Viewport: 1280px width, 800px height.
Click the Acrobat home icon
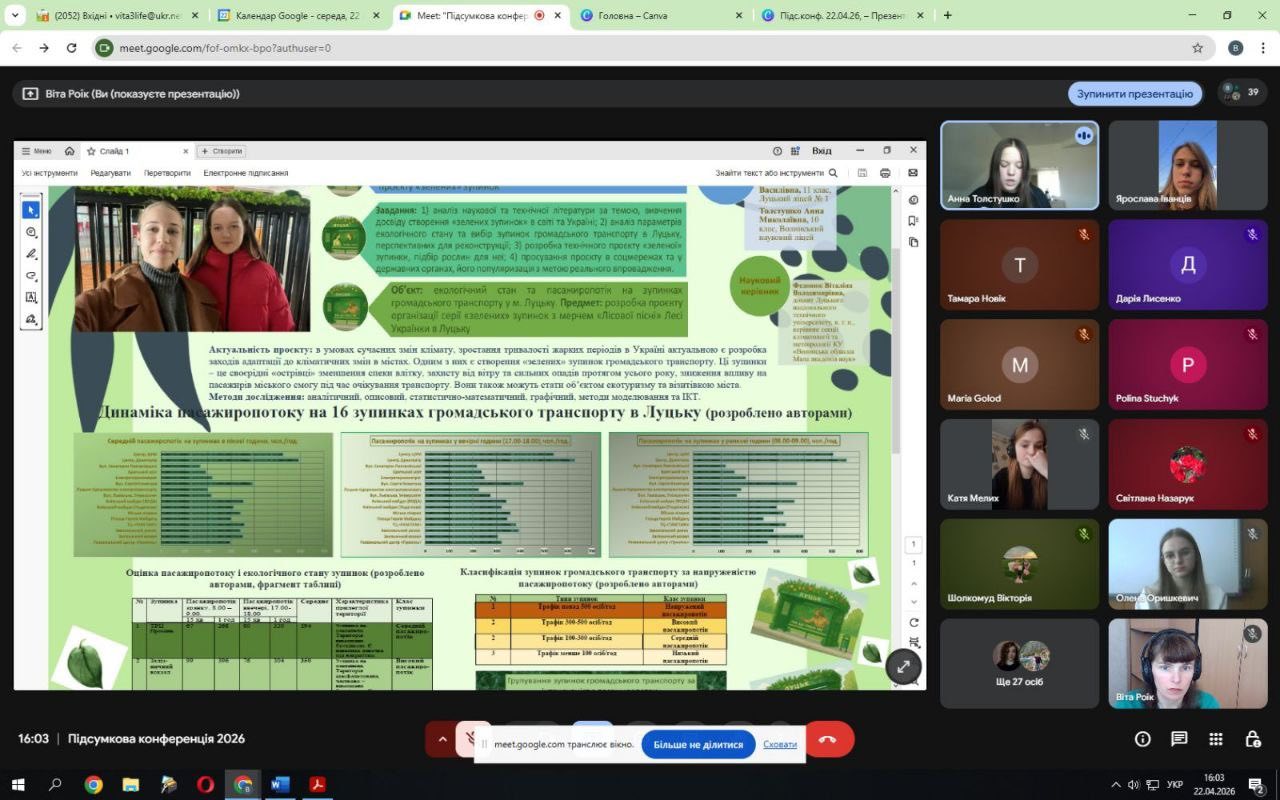pos(69,151)
